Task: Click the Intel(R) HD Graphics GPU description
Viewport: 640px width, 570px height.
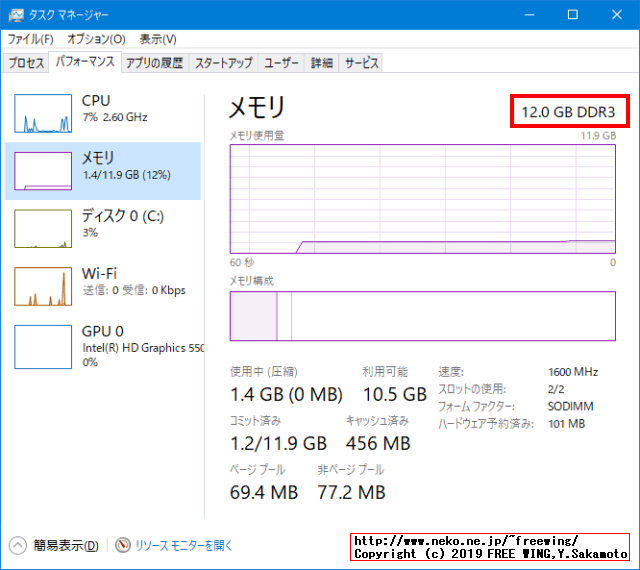Action: [x=143, y=348]
